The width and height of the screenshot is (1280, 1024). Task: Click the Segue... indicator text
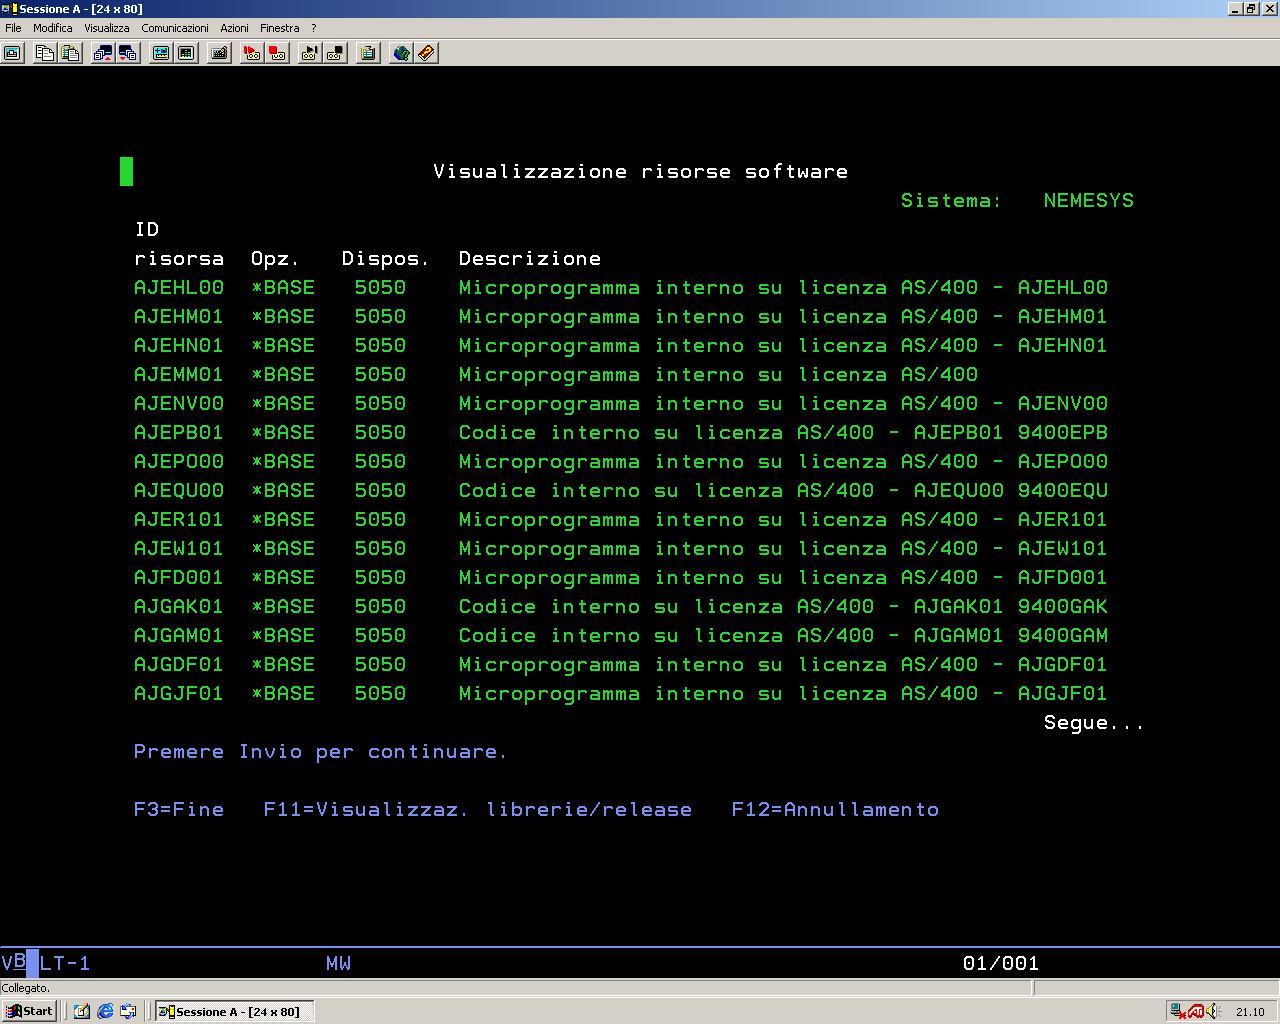(1094, 722)
